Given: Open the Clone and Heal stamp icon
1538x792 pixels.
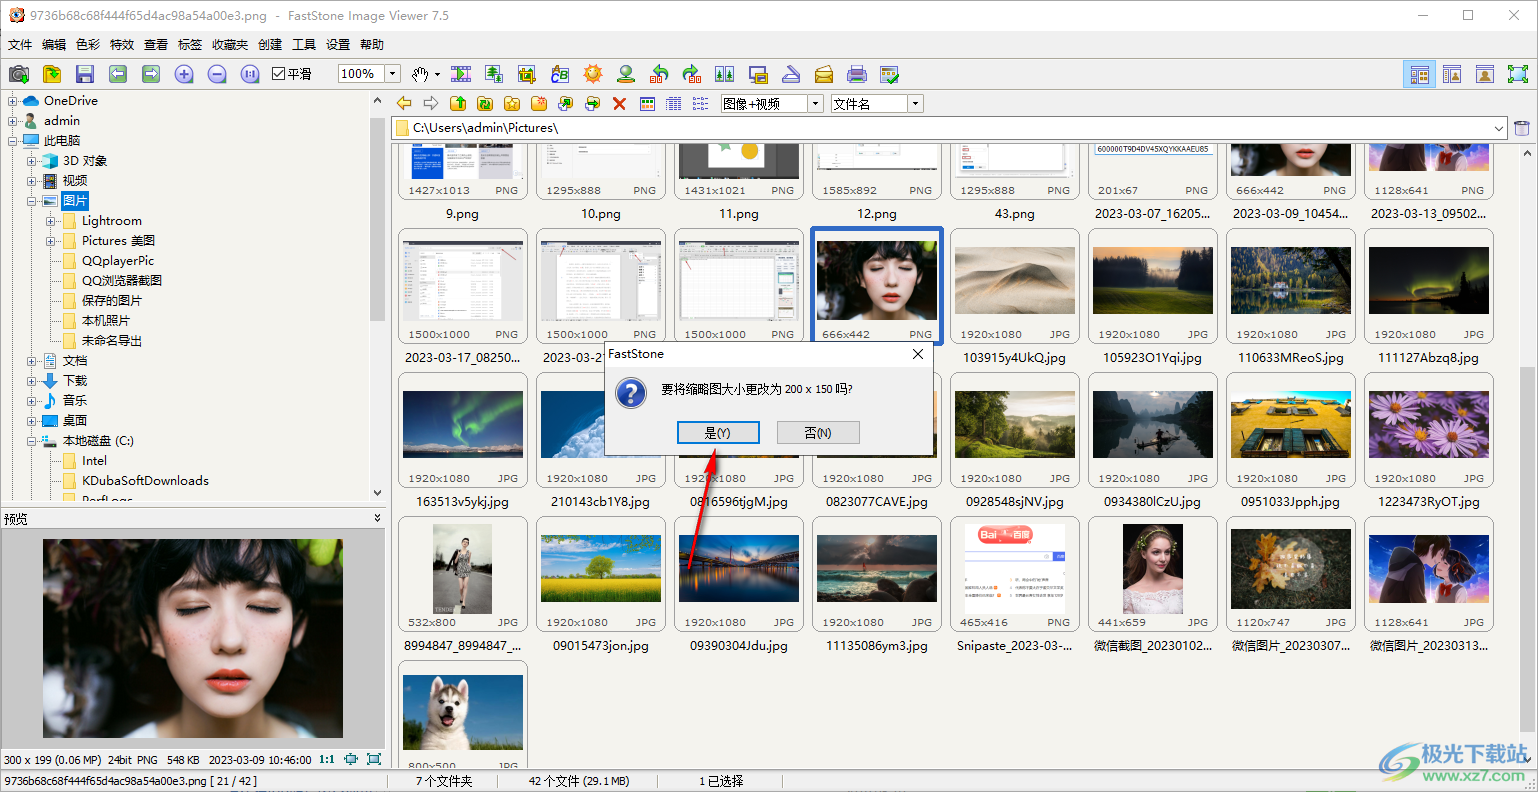Looking at the screenshot, I should click(x=626, y=74).
